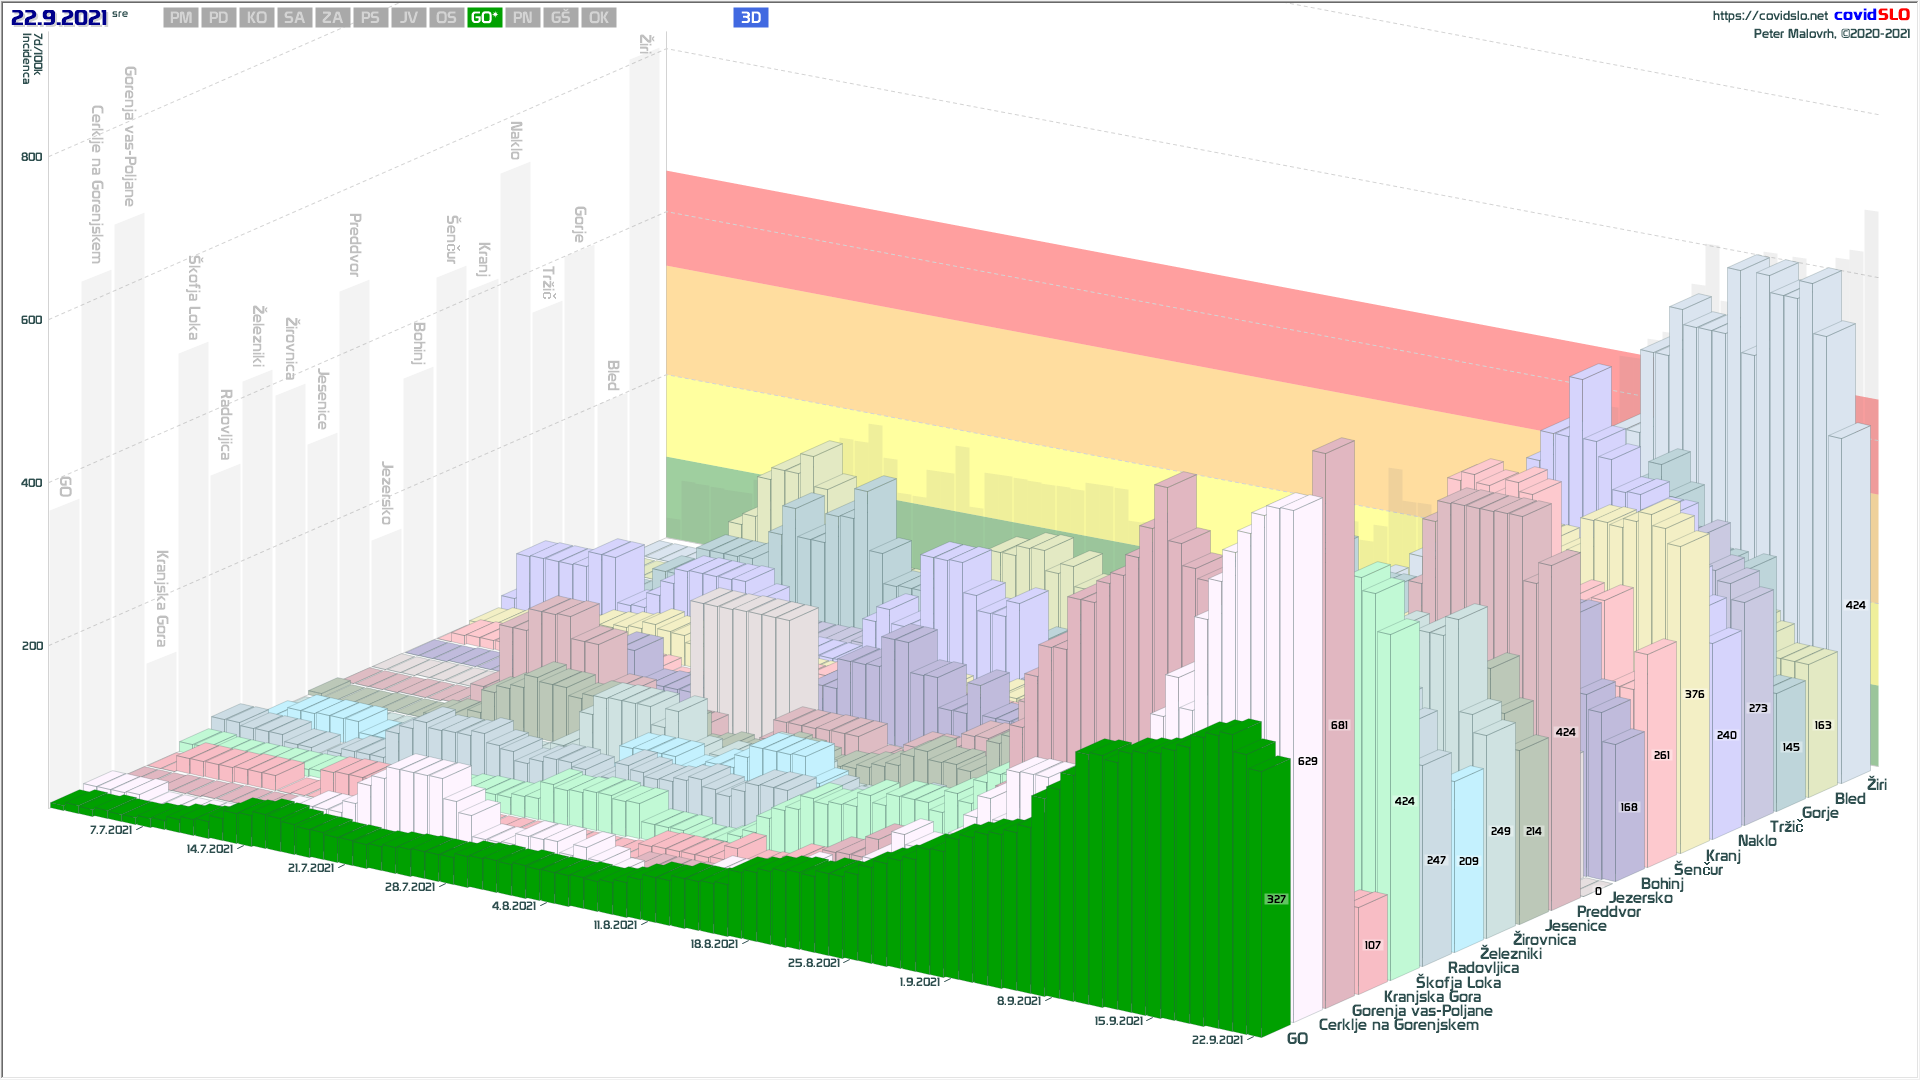Switch to PS region view
1920x1080 pixels.
[370, 18]
